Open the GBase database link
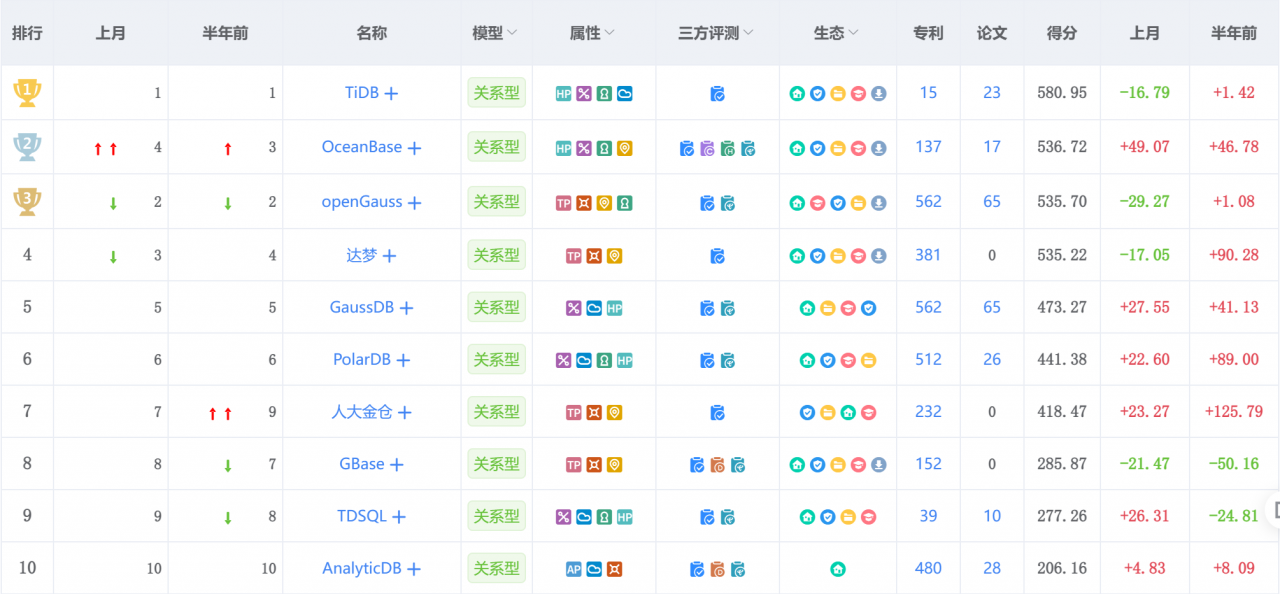Screen dimensions: 1280x594 (x=362, y=464)
